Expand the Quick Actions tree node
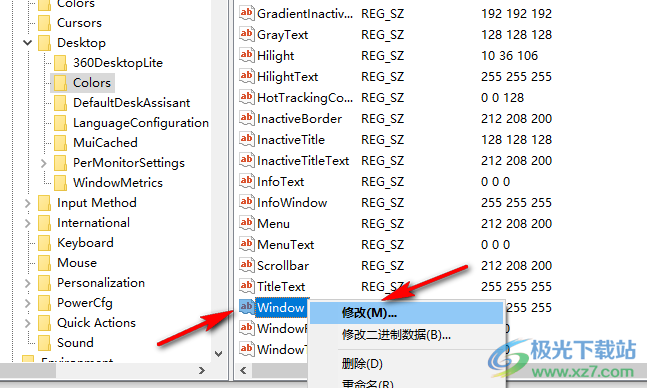 point(28,323)
